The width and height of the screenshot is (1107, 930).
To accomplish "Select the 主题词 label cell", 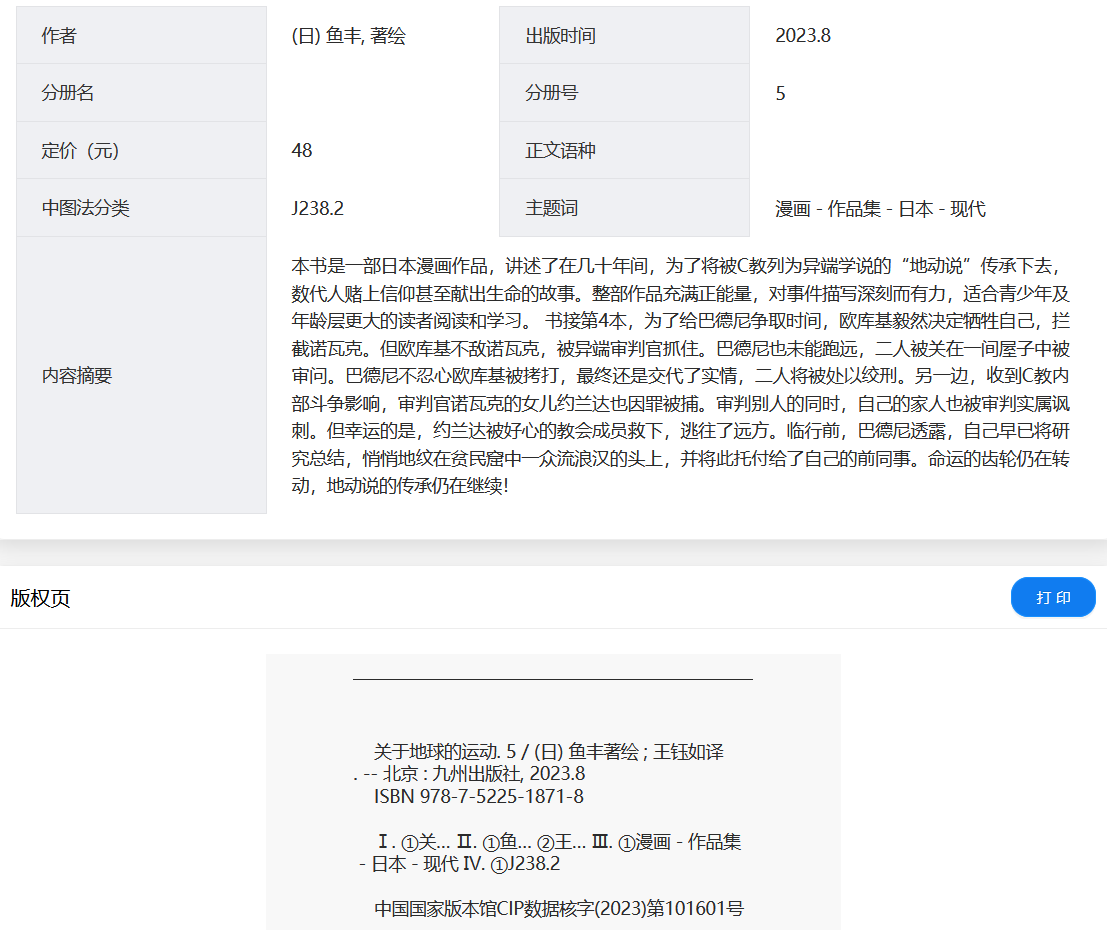I will pyautogui.click(x=624, y=208).
